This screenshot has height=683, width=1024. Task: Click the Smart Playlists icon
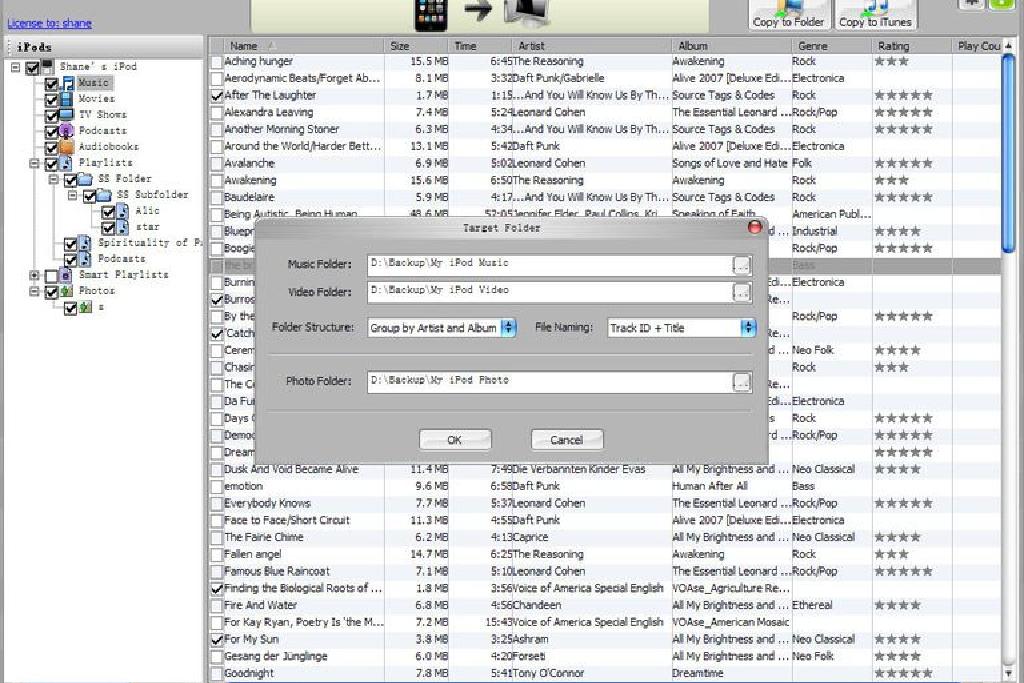(65, 275)
